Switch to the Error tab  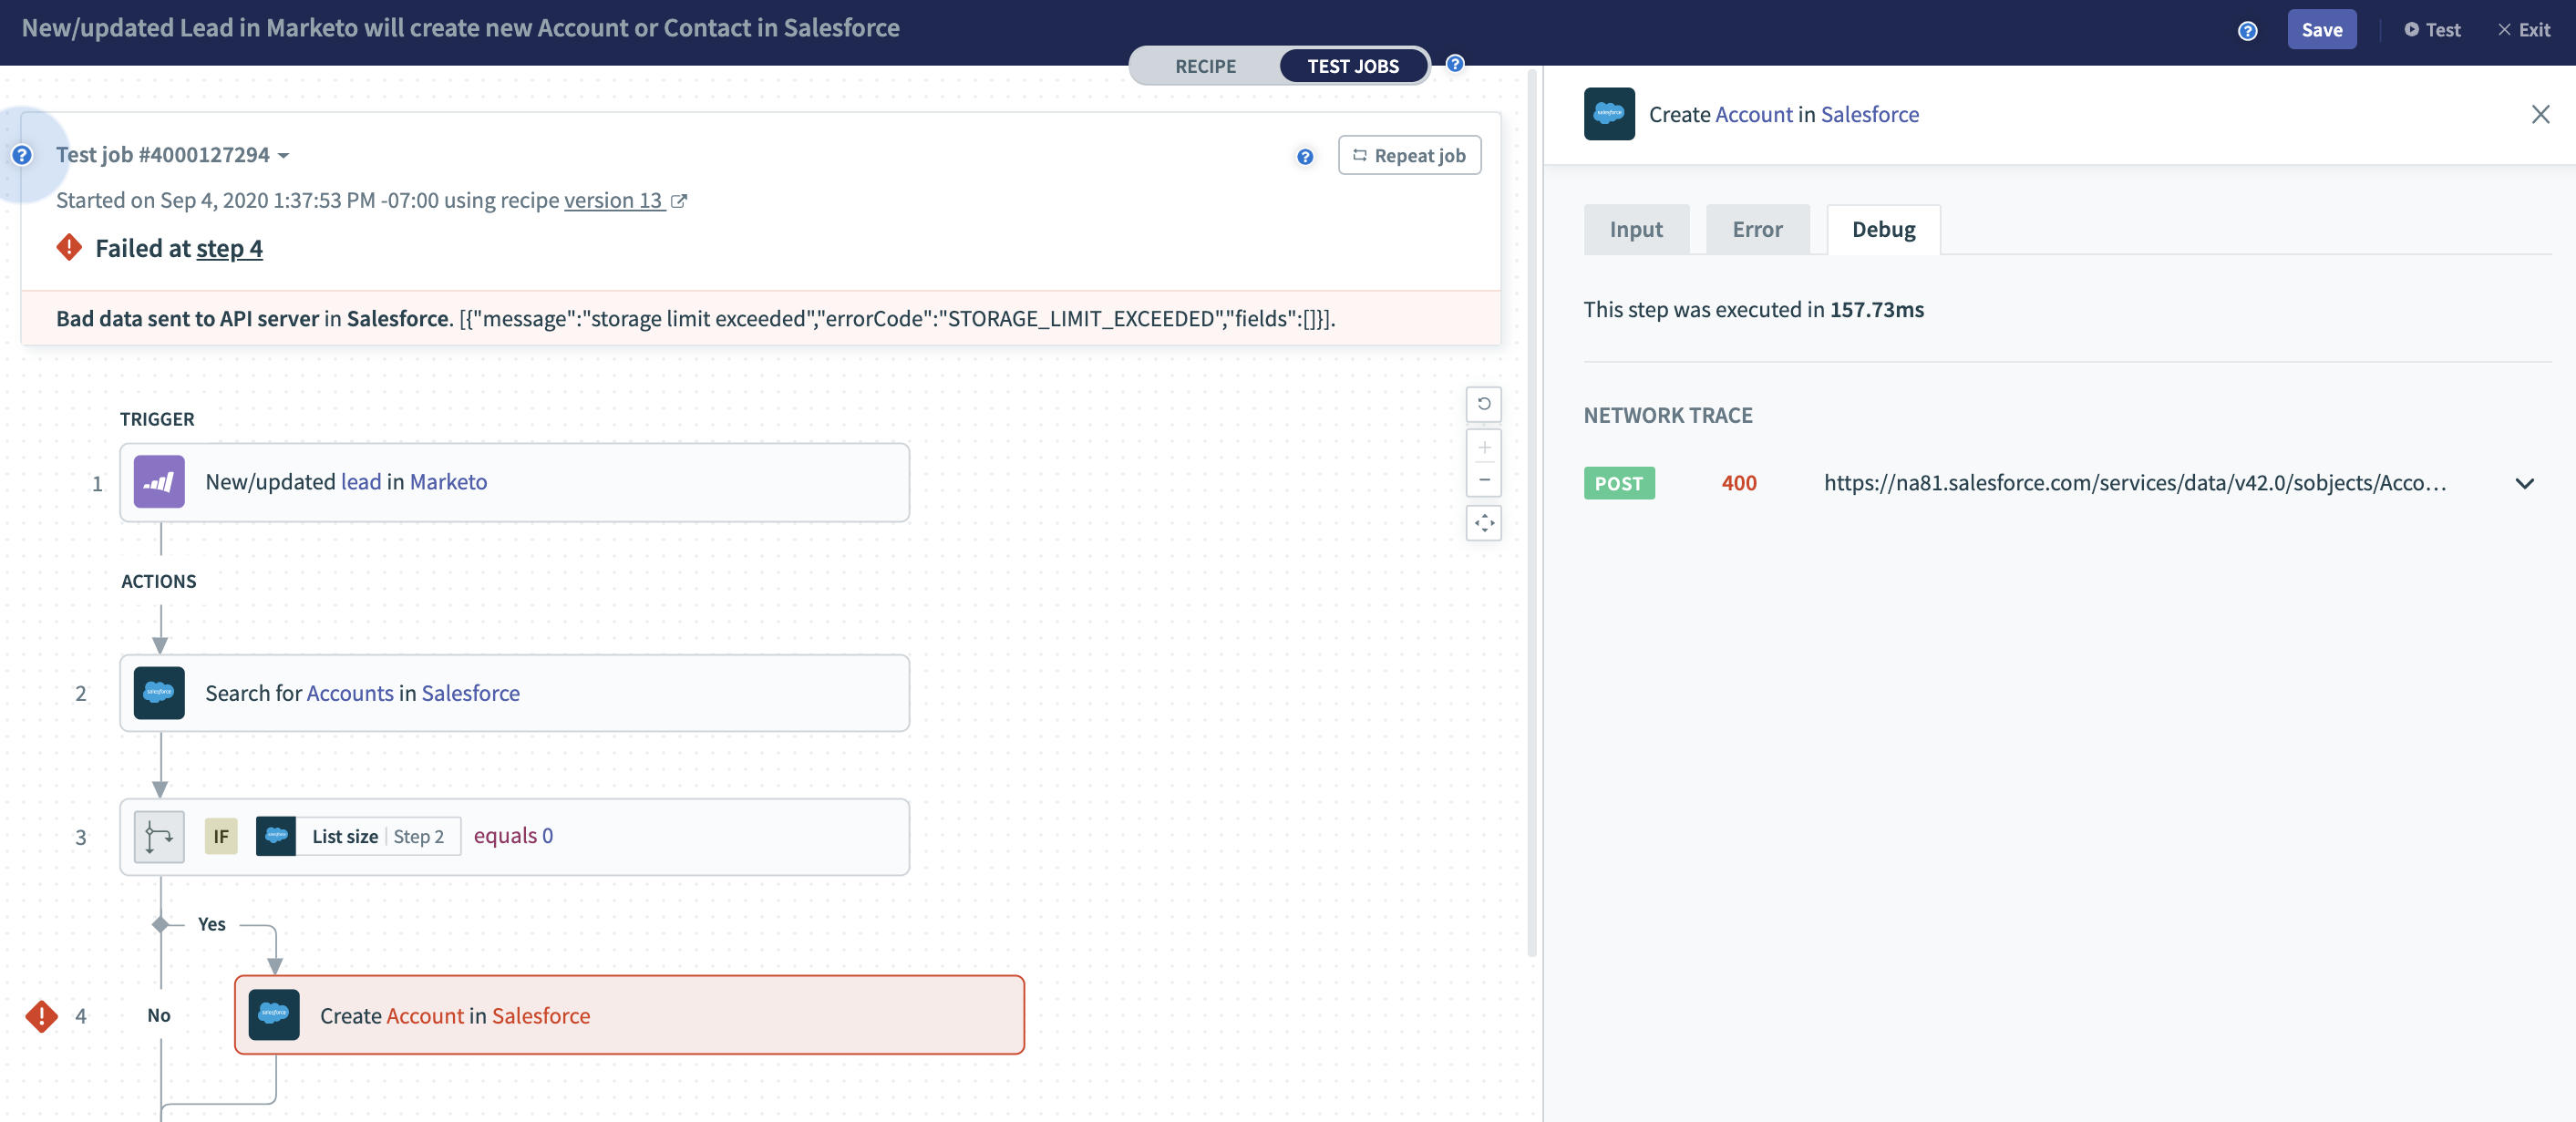tap(1757, 229)
